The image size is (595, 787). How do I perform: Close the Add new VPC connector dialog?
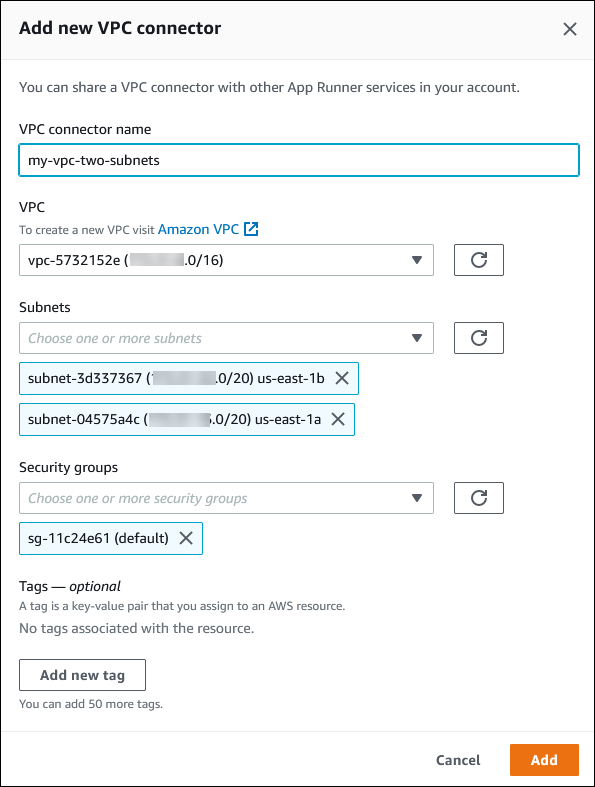(569, 29)
